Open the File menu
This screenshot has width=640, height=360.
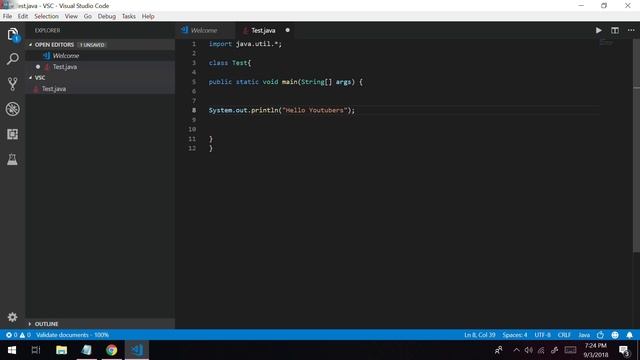click(x=7, y=16)
